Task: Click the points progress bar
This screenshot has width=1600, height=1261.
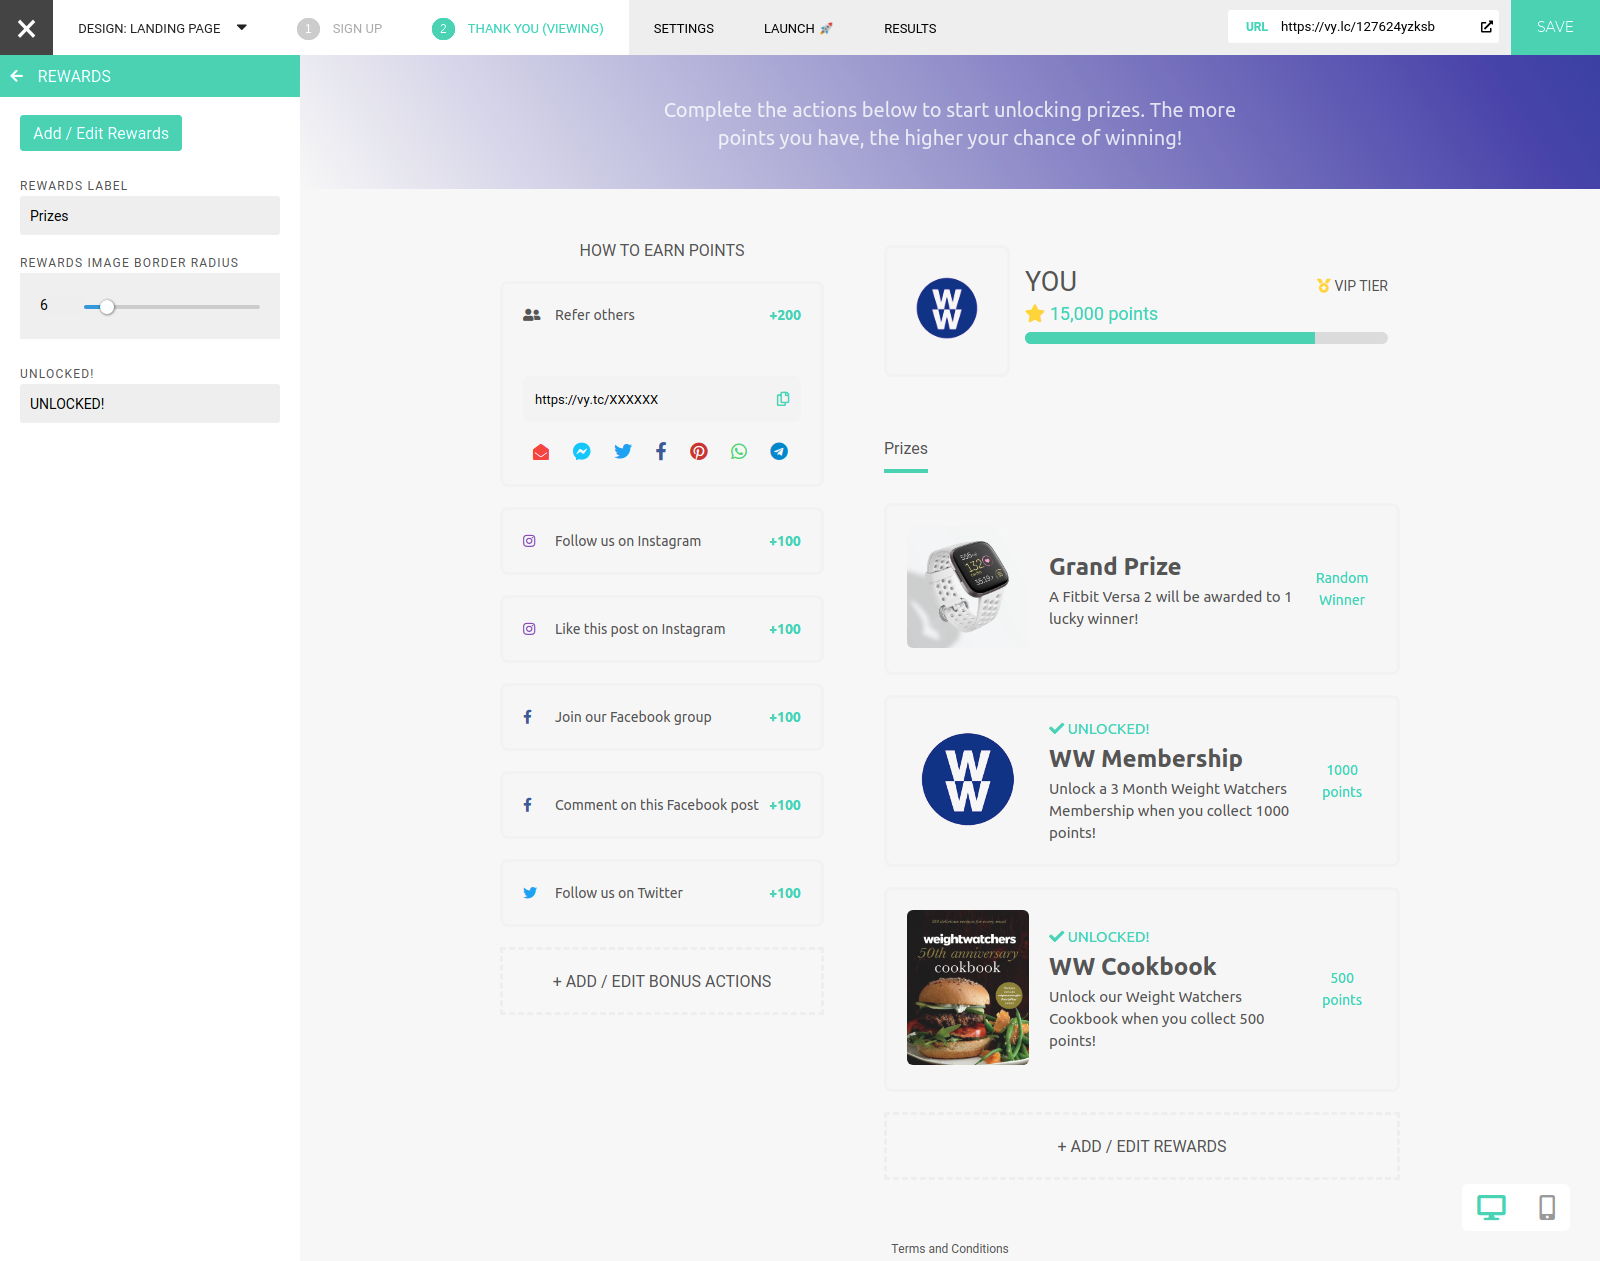Action: click(1206, 338)
